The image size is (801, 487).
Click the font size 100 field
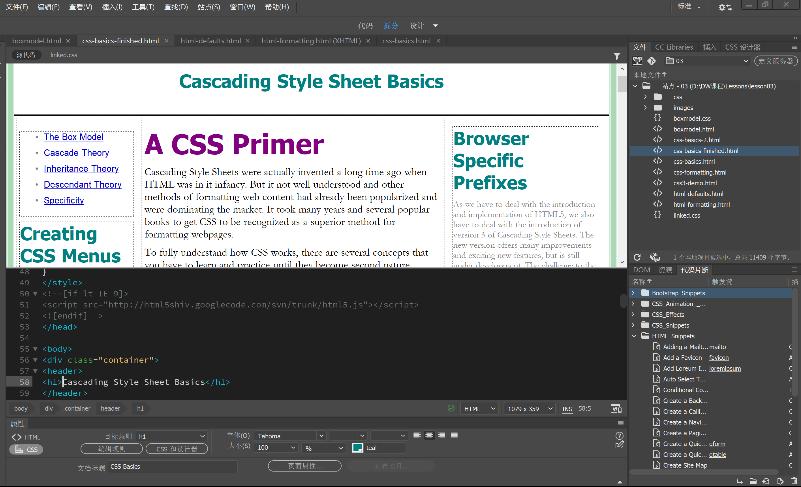pos(276,448)
